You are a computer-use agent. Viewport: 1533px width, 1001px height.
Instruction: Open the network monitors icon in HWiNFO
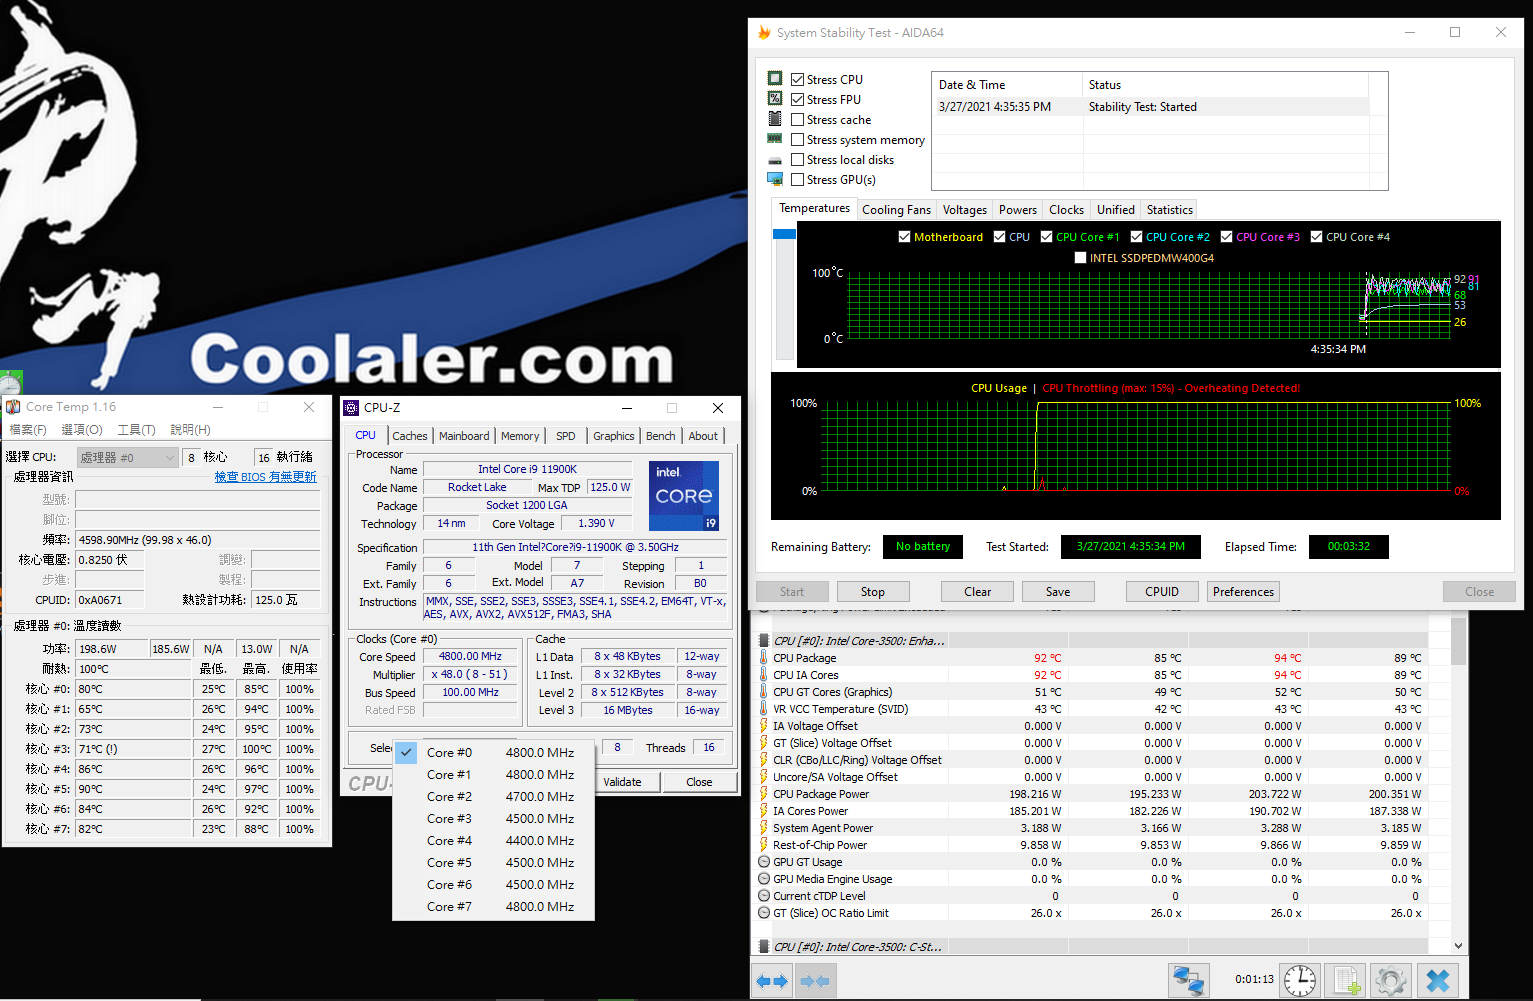pos(1188,980)
